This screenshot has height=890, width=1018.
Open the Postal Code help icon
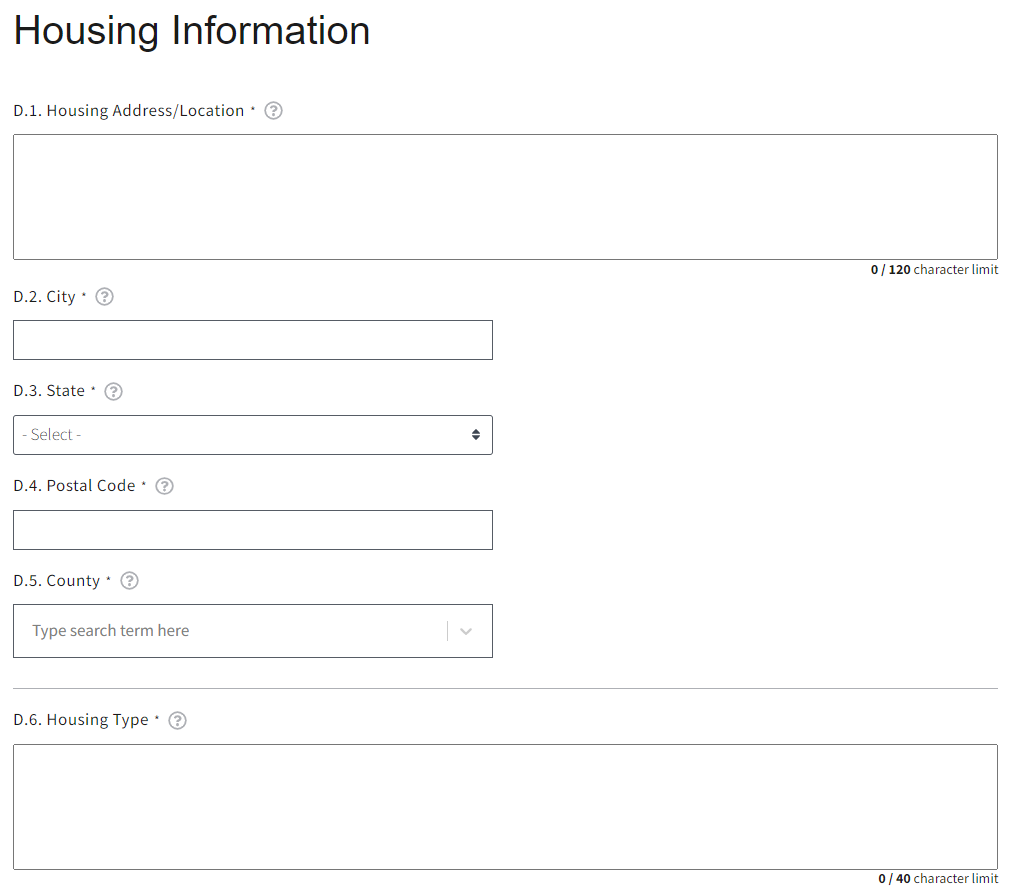click(x=165, y=486)
